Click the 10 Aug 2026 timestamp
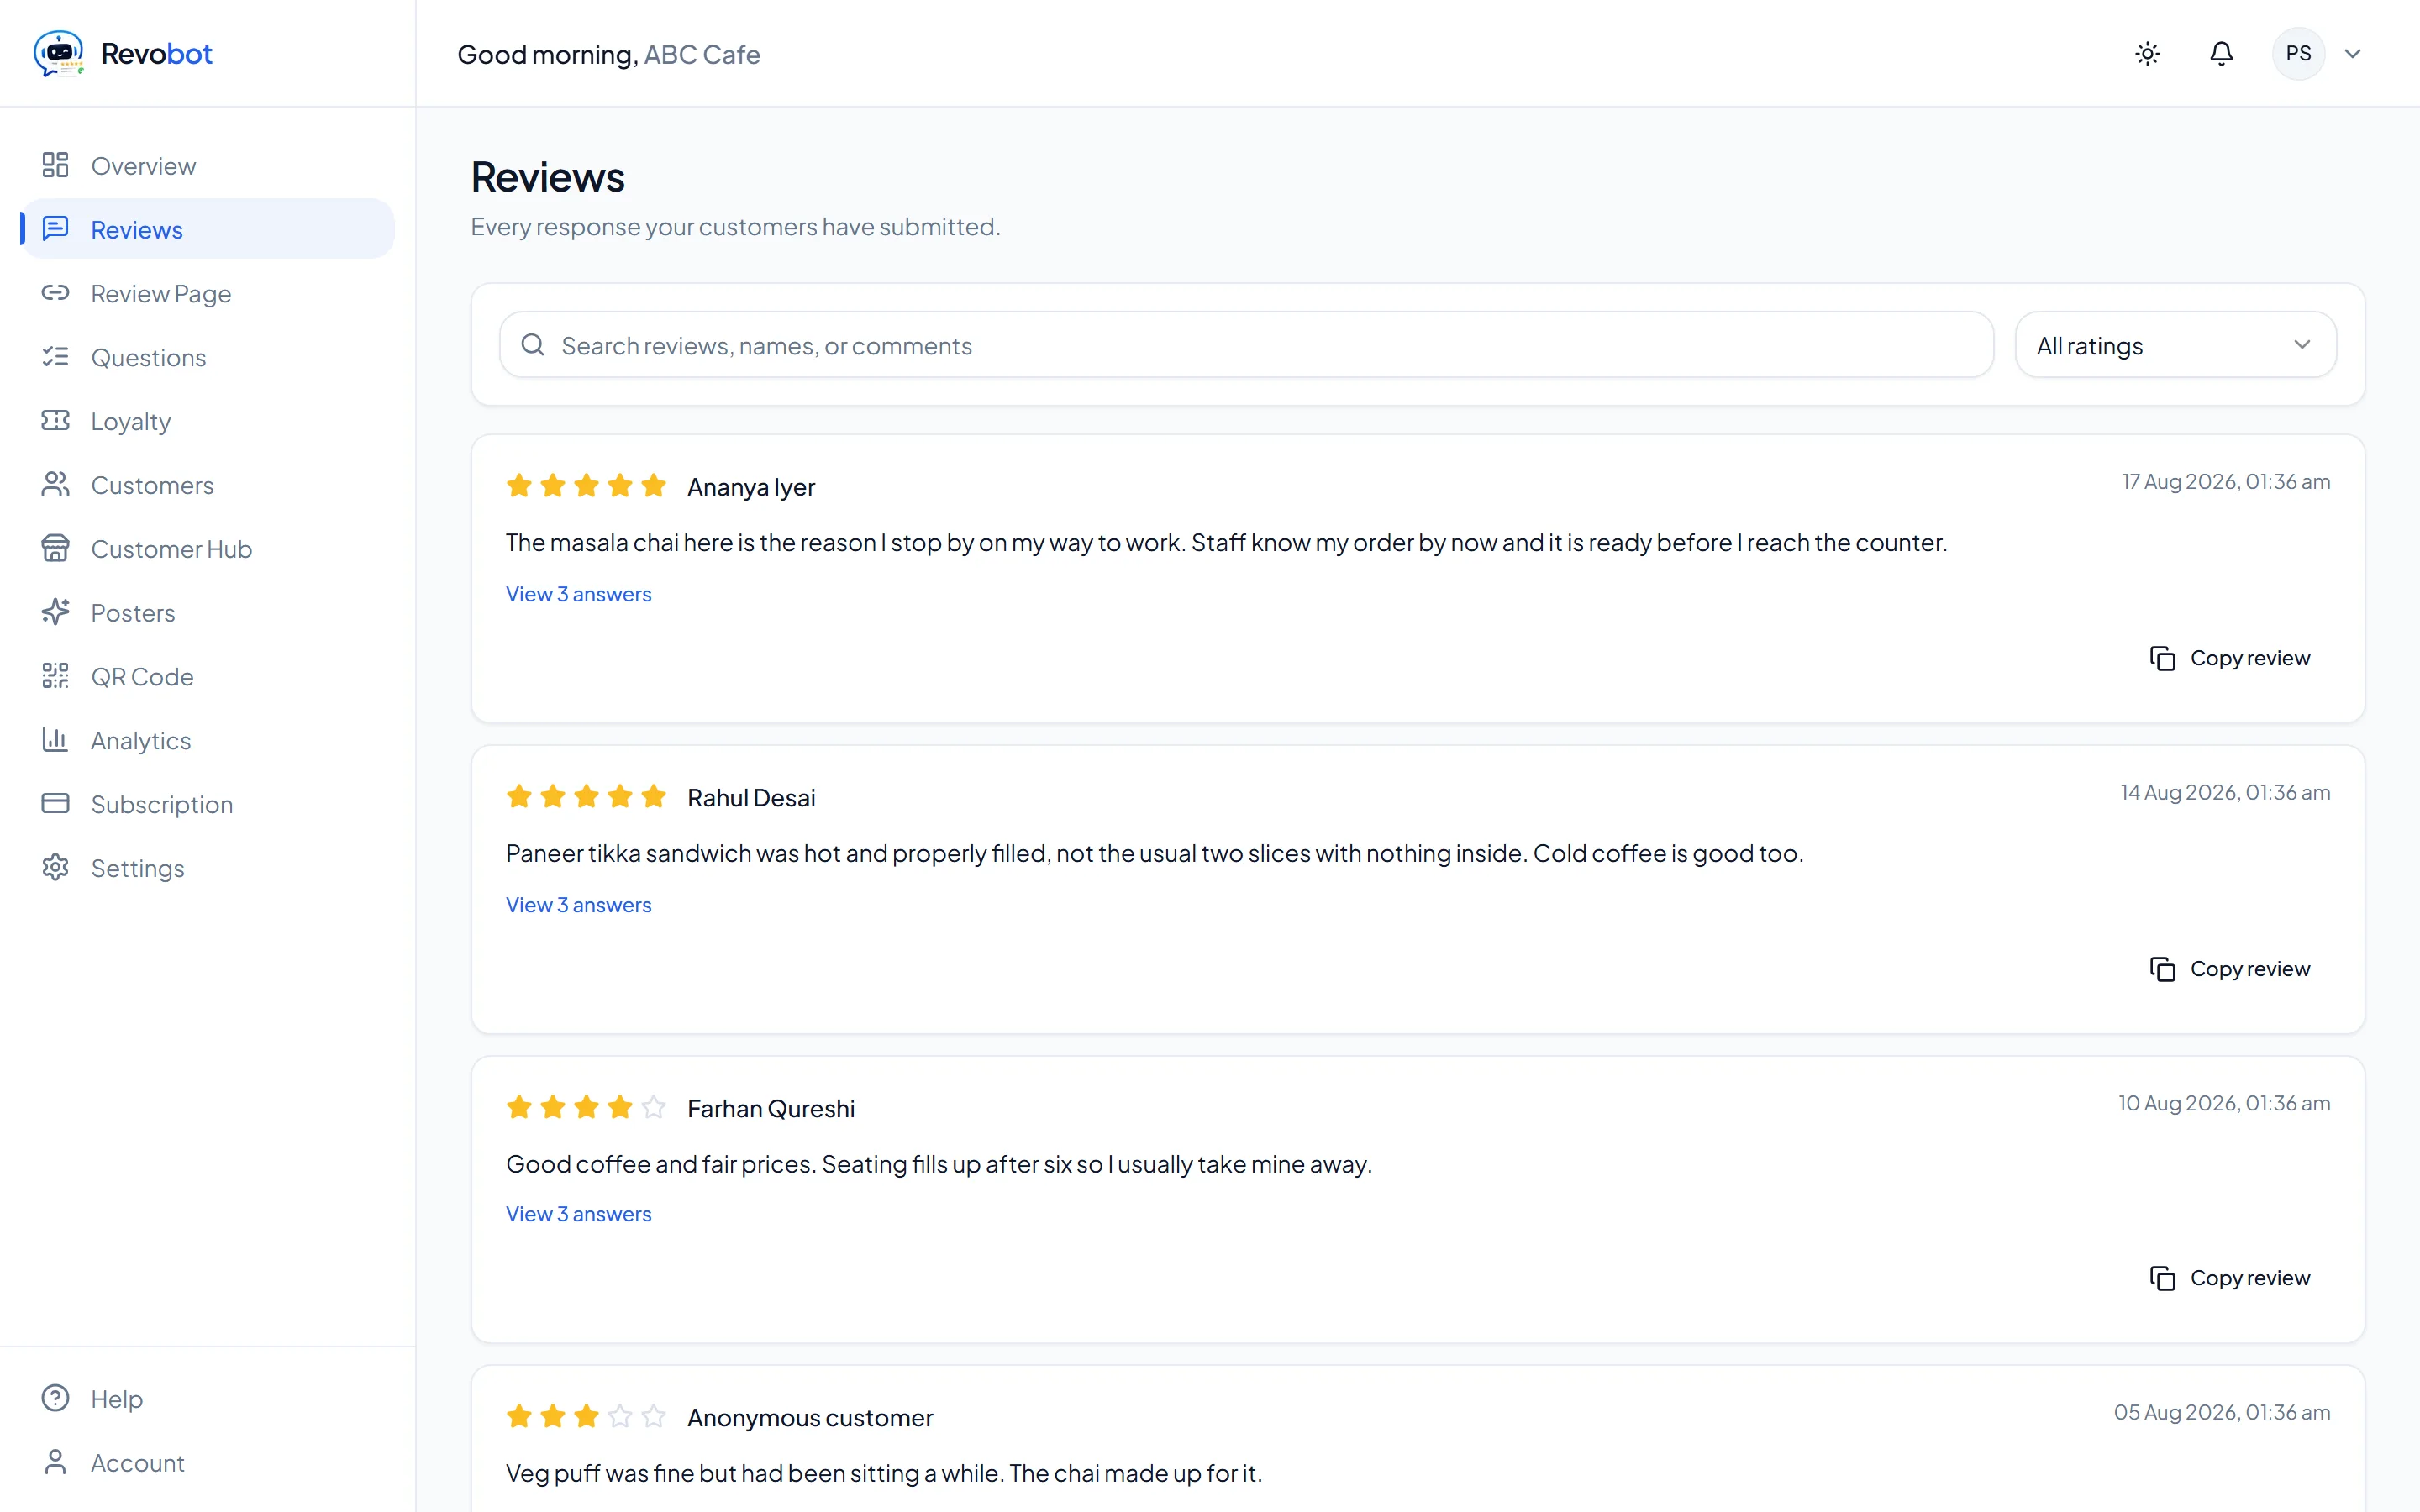Viewport: 2420px width, 1512px height. pyautogui.click(x=2224, y=1103)
